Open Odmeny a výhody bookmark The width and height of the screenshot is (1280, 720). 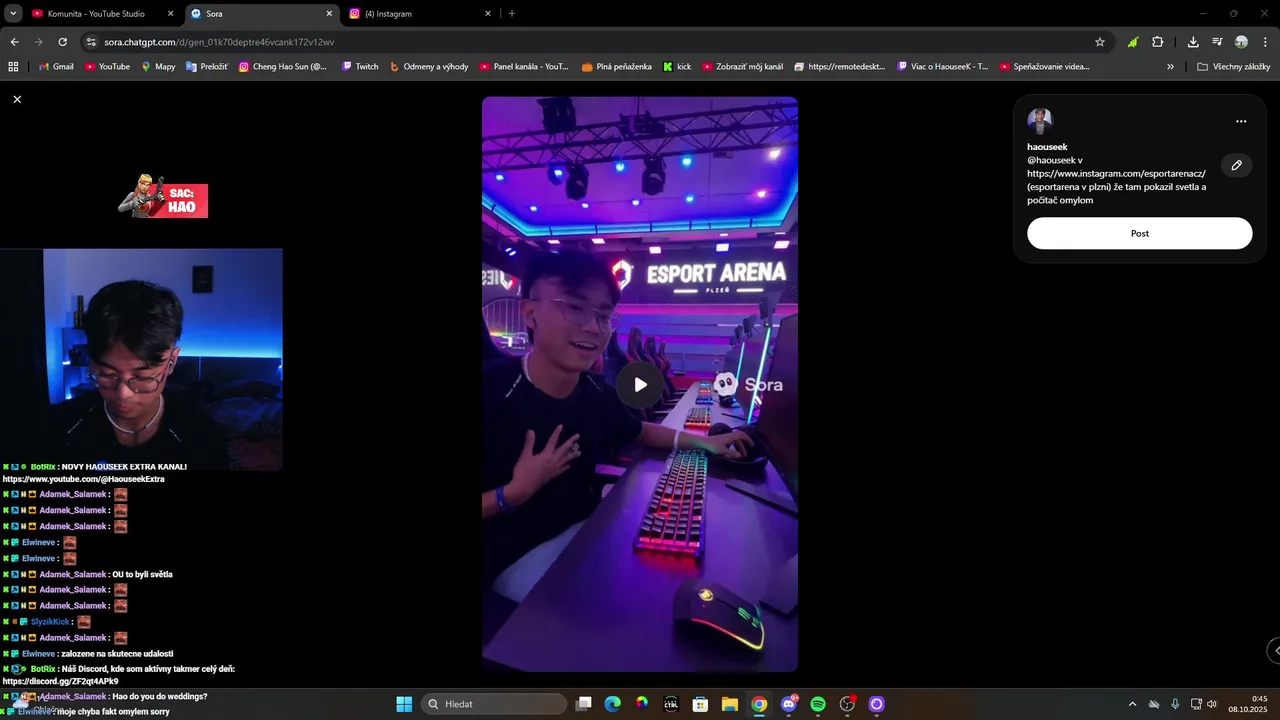[x=429, y=67]
